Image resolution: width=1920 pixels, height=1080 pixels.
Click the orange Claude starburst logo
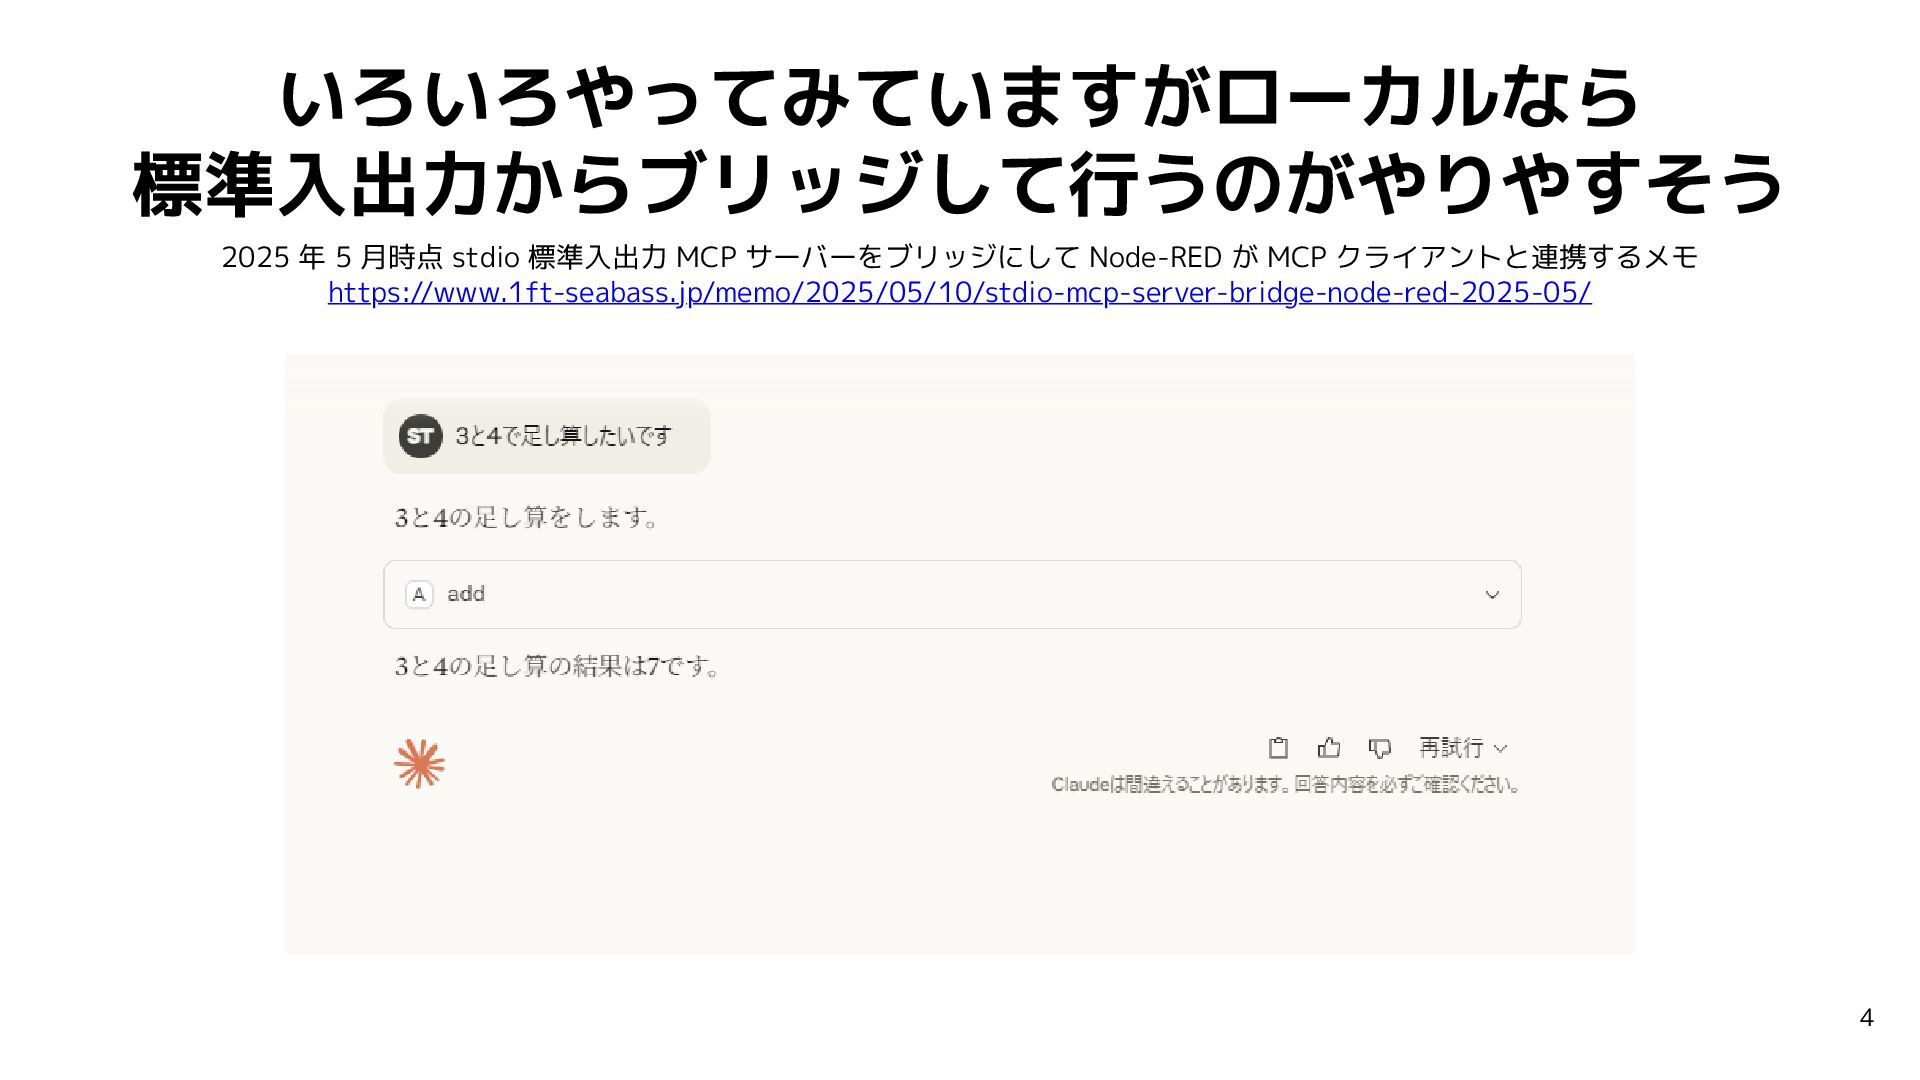tap(419, 764)
